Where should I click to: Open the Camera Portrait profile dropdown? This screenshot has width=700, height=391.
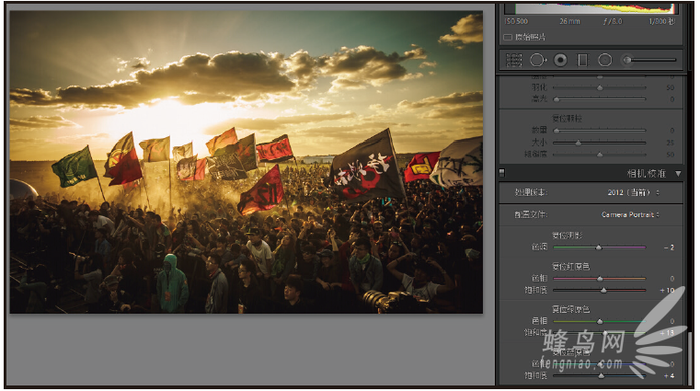630,215
